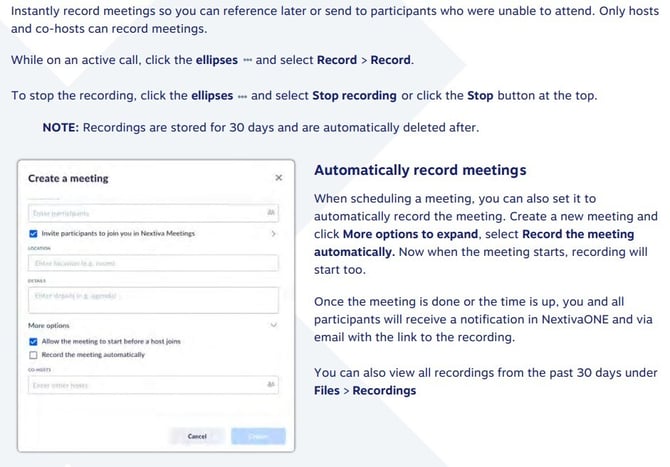Screen dimensions: 670x467
Task: Click the More options section label
Action: [49, 325]
